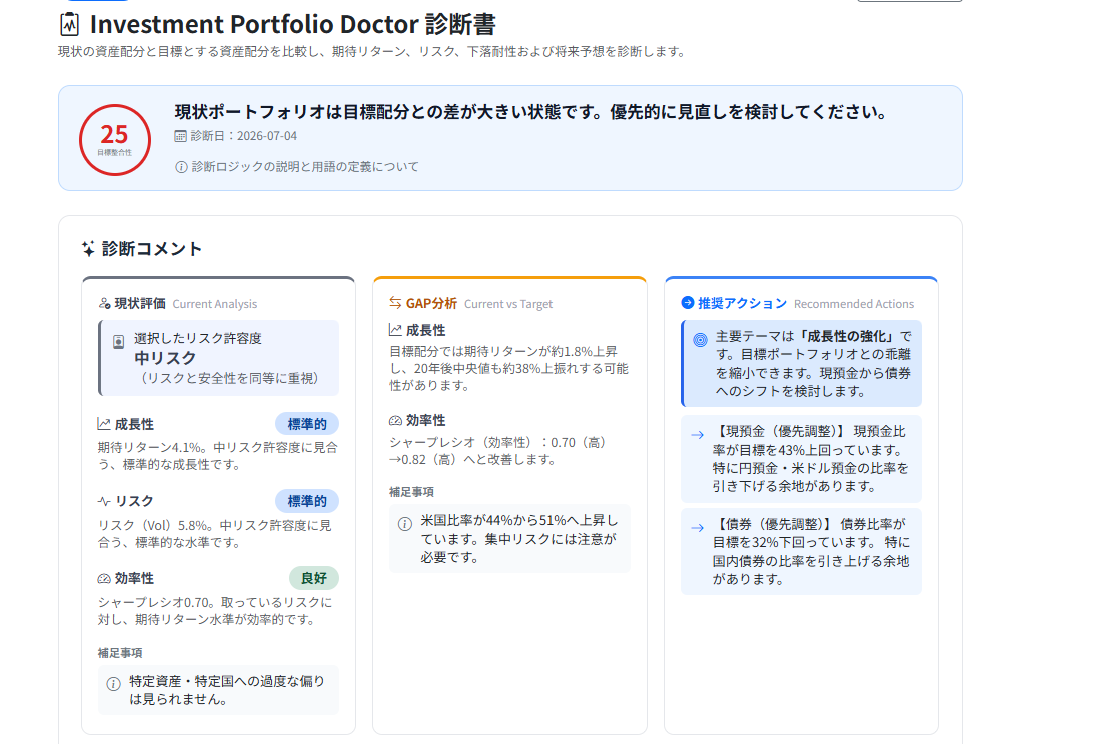Viewport: 1096px width, 744px height.
Task: Click the 補足事項 label in 現状評価 panel
Action: point(120,652)
